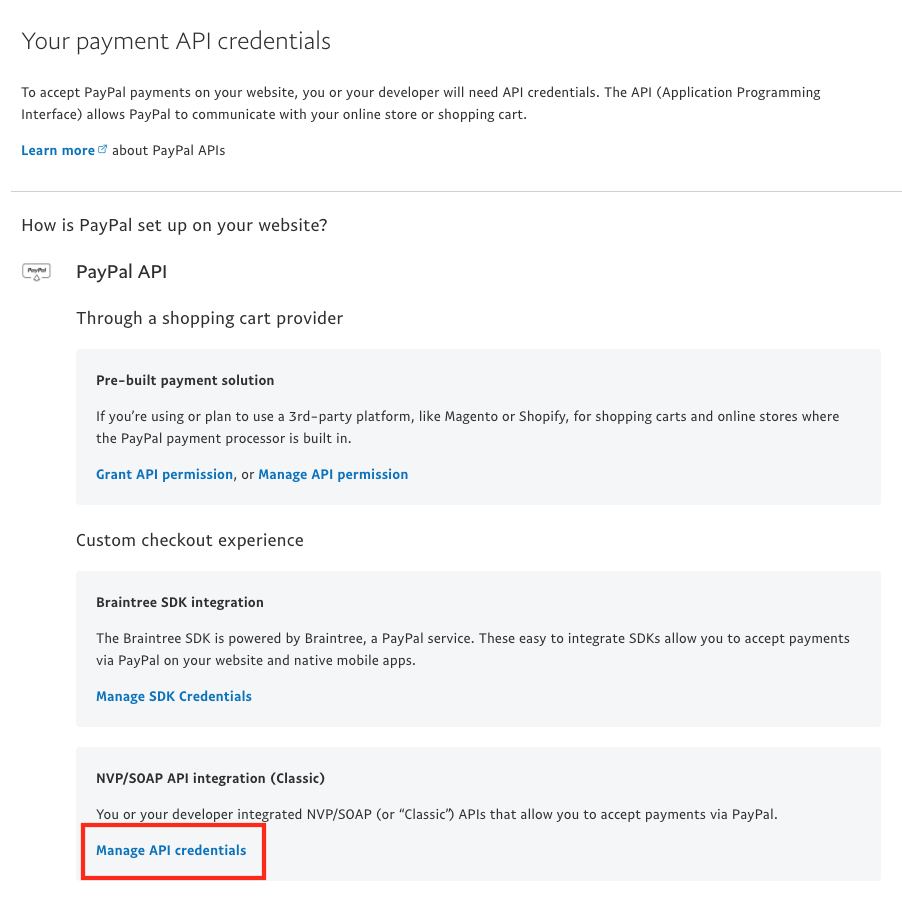Select the PayPal API section title
The image size is (902, 901).
click(x=121, y=272)
